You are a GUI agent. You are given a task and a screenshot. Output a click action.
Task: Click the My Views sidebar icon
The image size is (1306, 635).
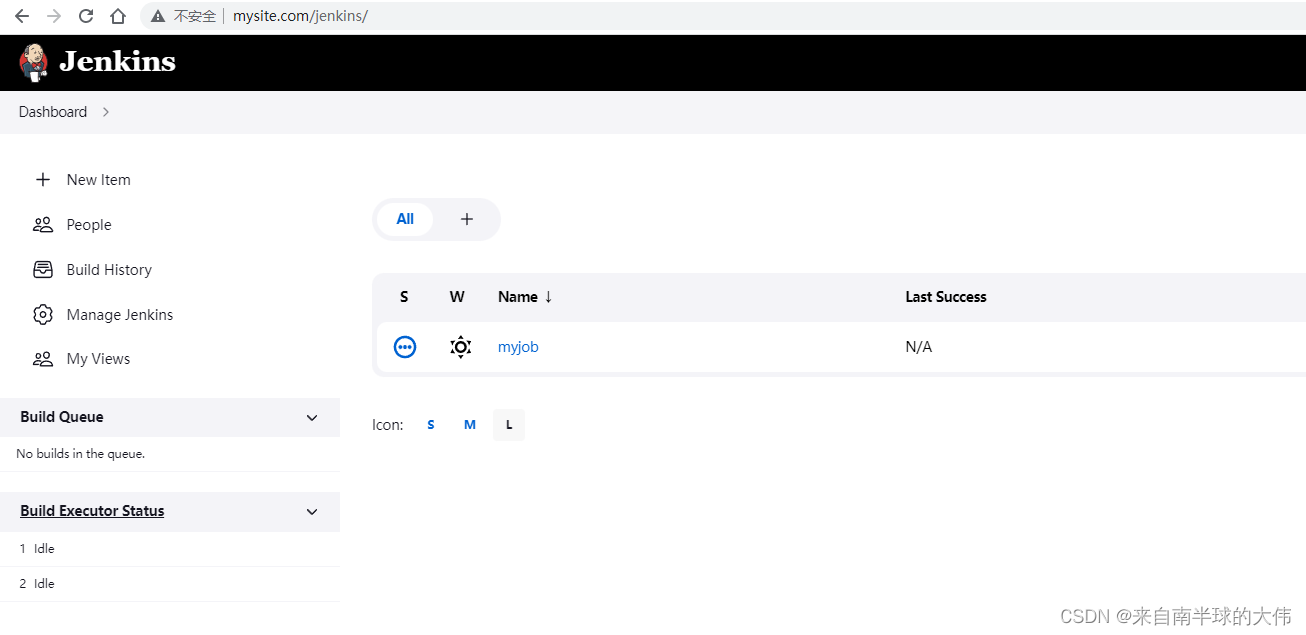43,359
